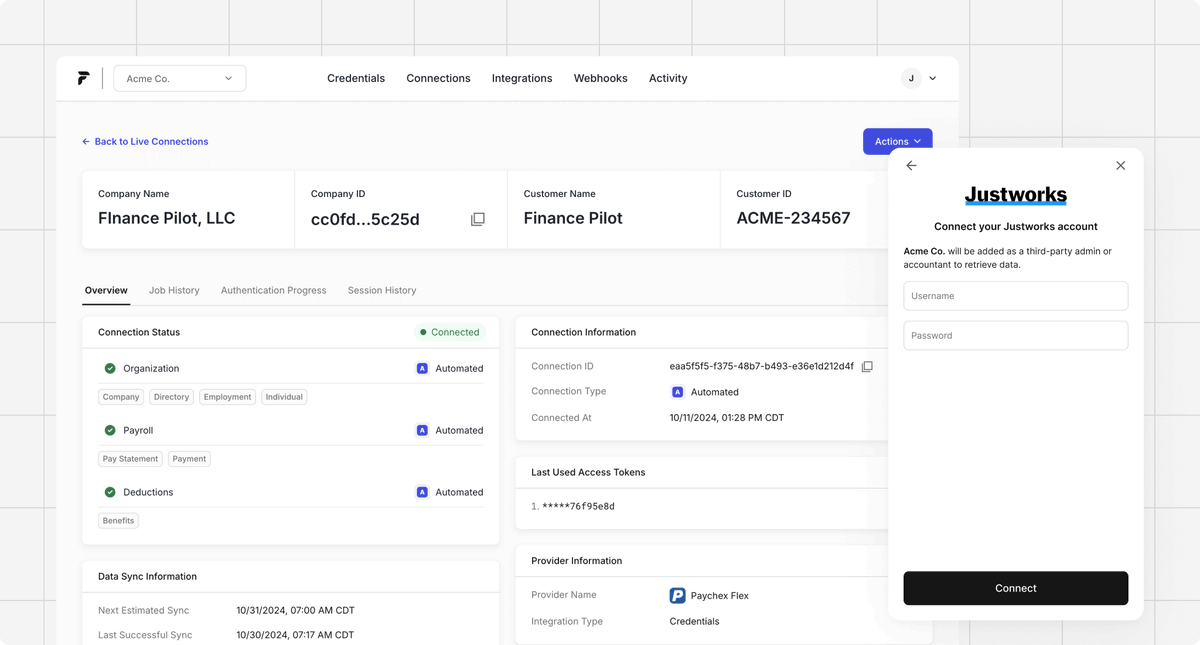
Task: Return via Back to Live Connections link
Action: (x=145, y=142)
